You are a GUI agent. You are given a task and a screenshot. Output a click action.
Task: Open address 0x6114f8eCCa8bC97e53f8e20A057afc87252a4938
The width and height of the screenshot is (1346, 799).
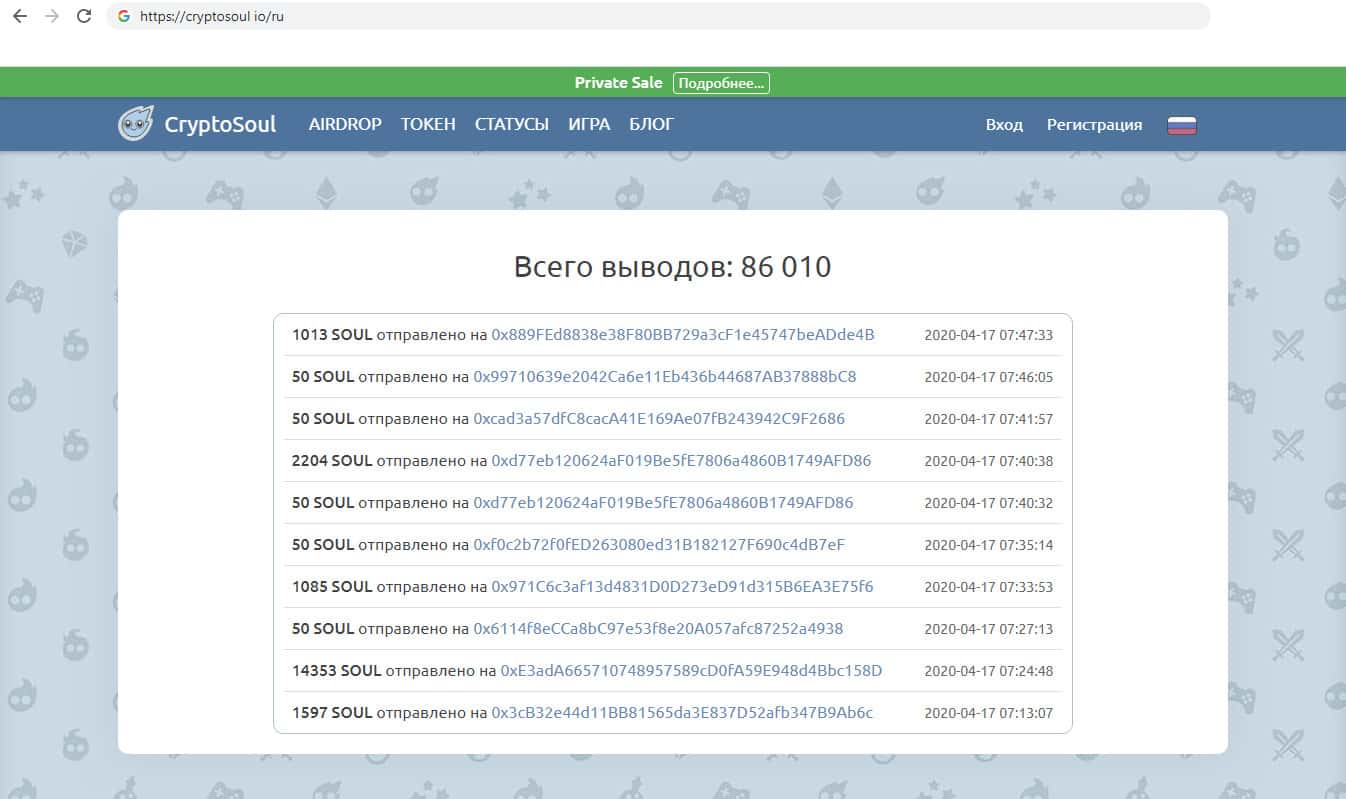point(658,629)
